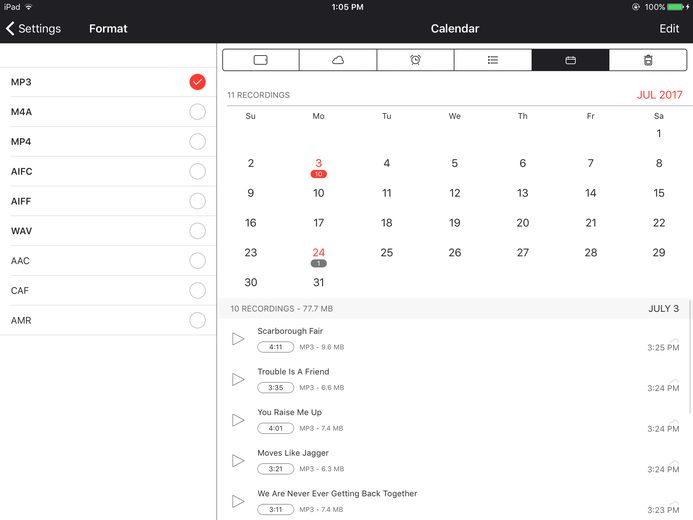Select July 20 on the calendar
The image size is (693, 520).
(x=522, y=223)
